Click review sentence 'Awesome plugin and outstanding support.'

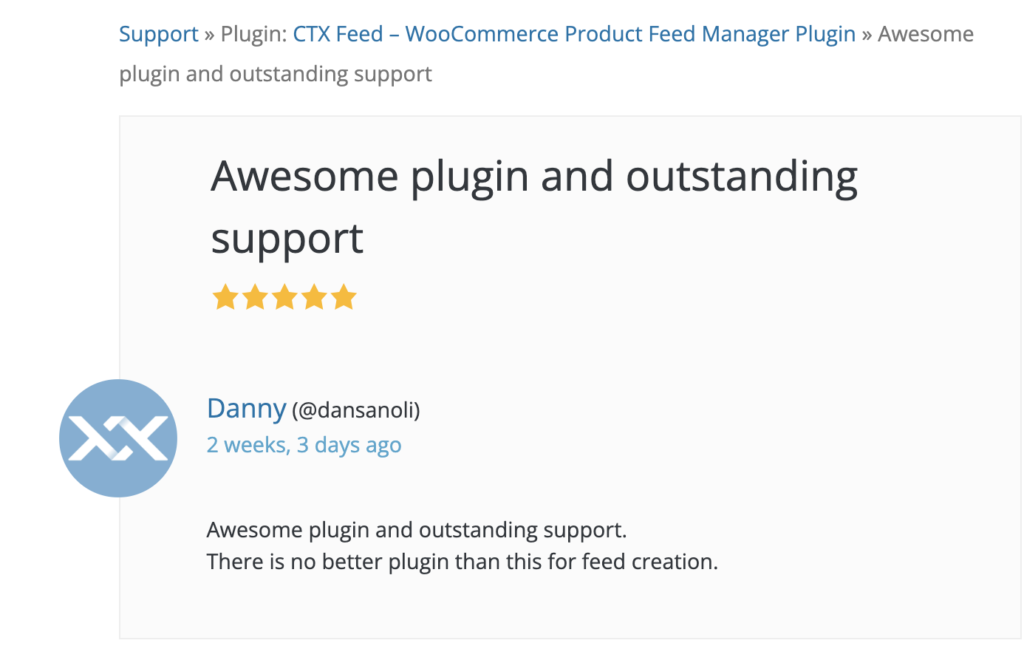pyautogui.click(x=417, y=530)
